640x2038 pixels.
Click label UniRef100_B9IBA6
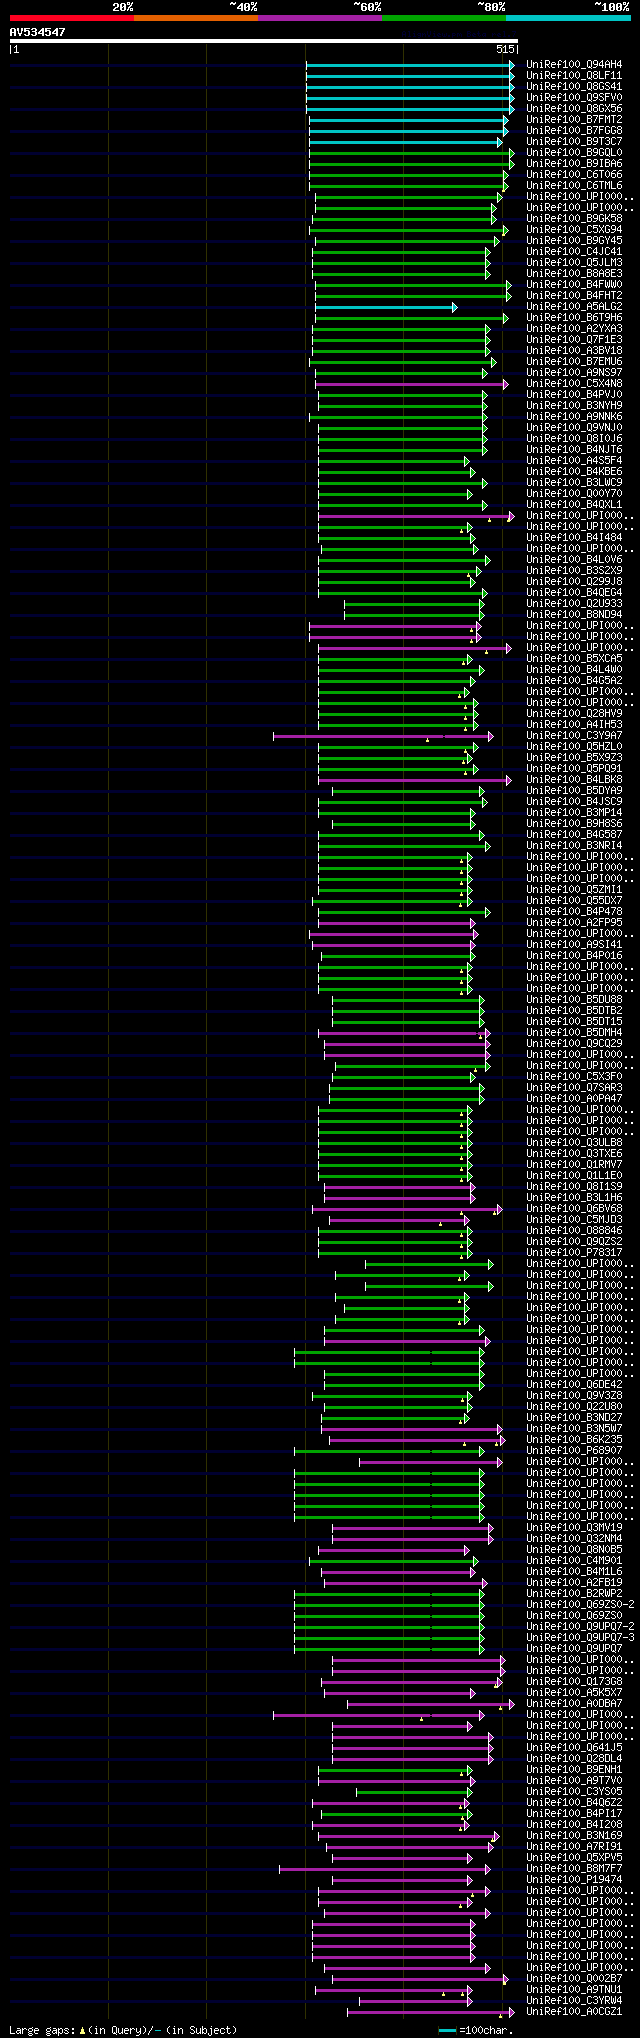[574, 164]
